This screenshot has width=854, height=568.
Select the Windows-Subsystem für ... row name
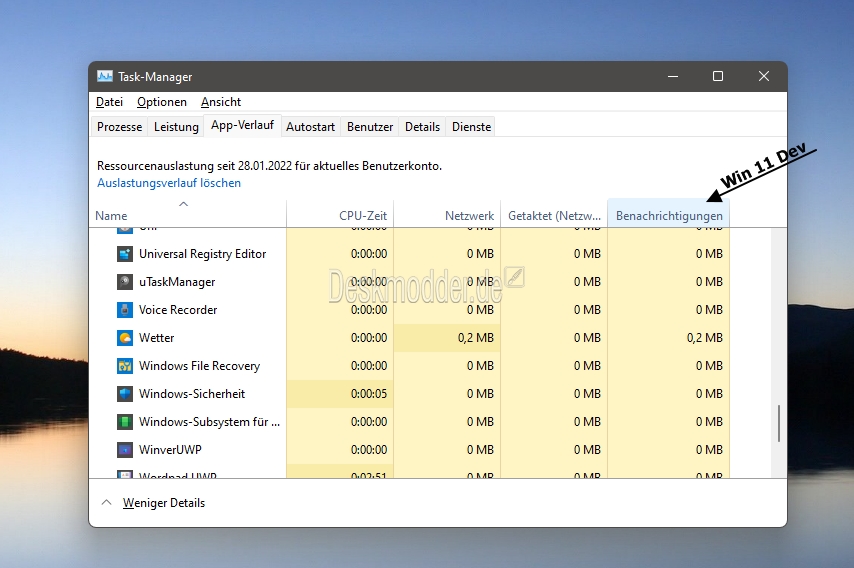[x=209, y=422]
